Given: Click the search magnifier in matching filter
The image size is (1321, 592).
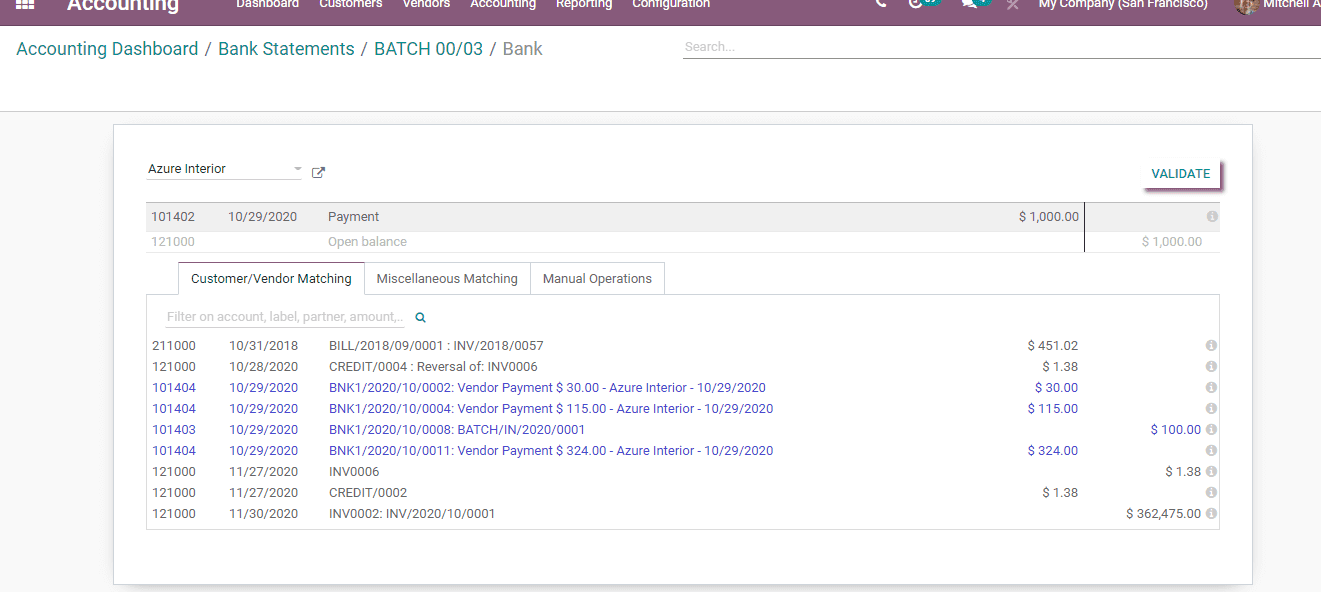Looking at the screenshot, I should click(x=420, y=317).
